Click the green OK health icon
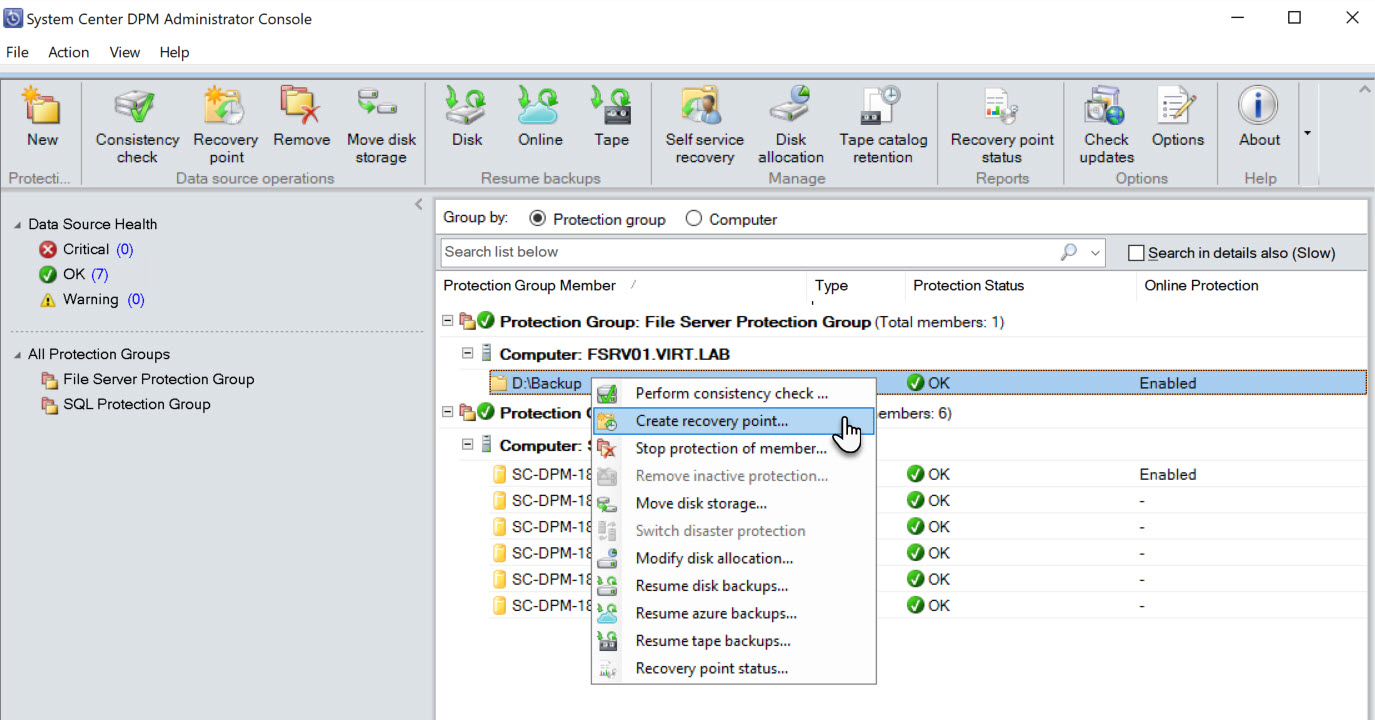Viewport: 1375px width, 720px height. tap(47, 274)
